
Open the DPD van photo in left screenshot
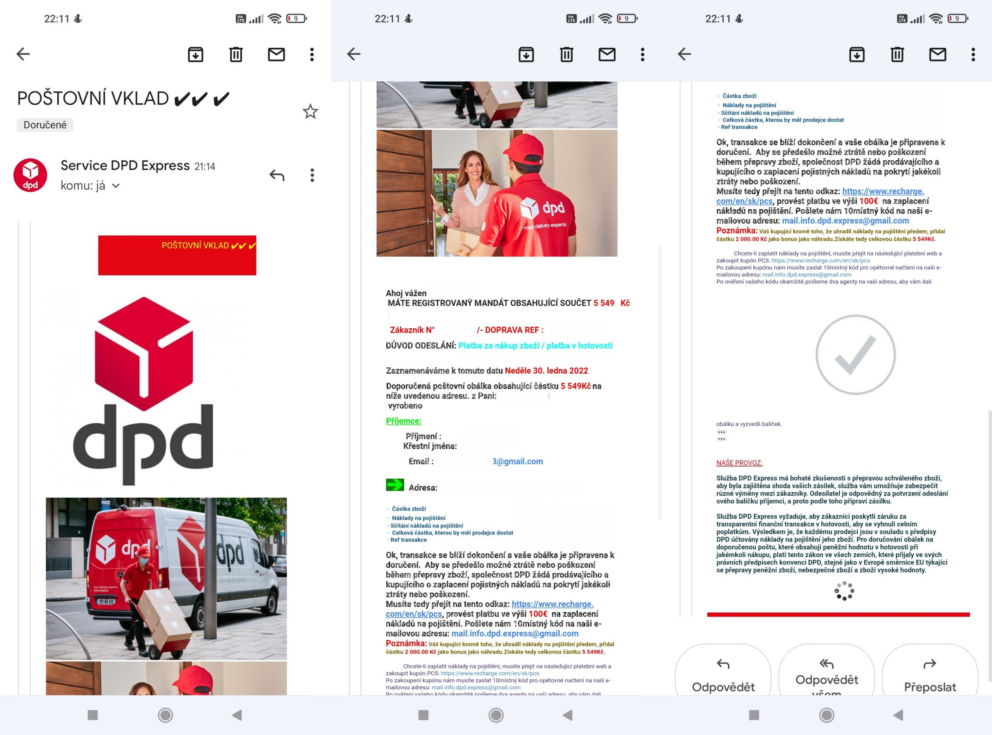(x=166, y=578)
